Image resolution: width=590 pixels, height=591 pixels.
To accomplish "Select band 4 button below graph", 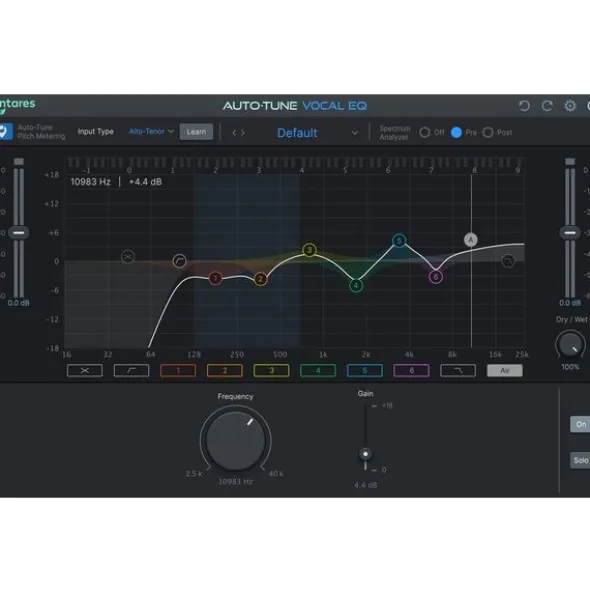I will (318, 371).
